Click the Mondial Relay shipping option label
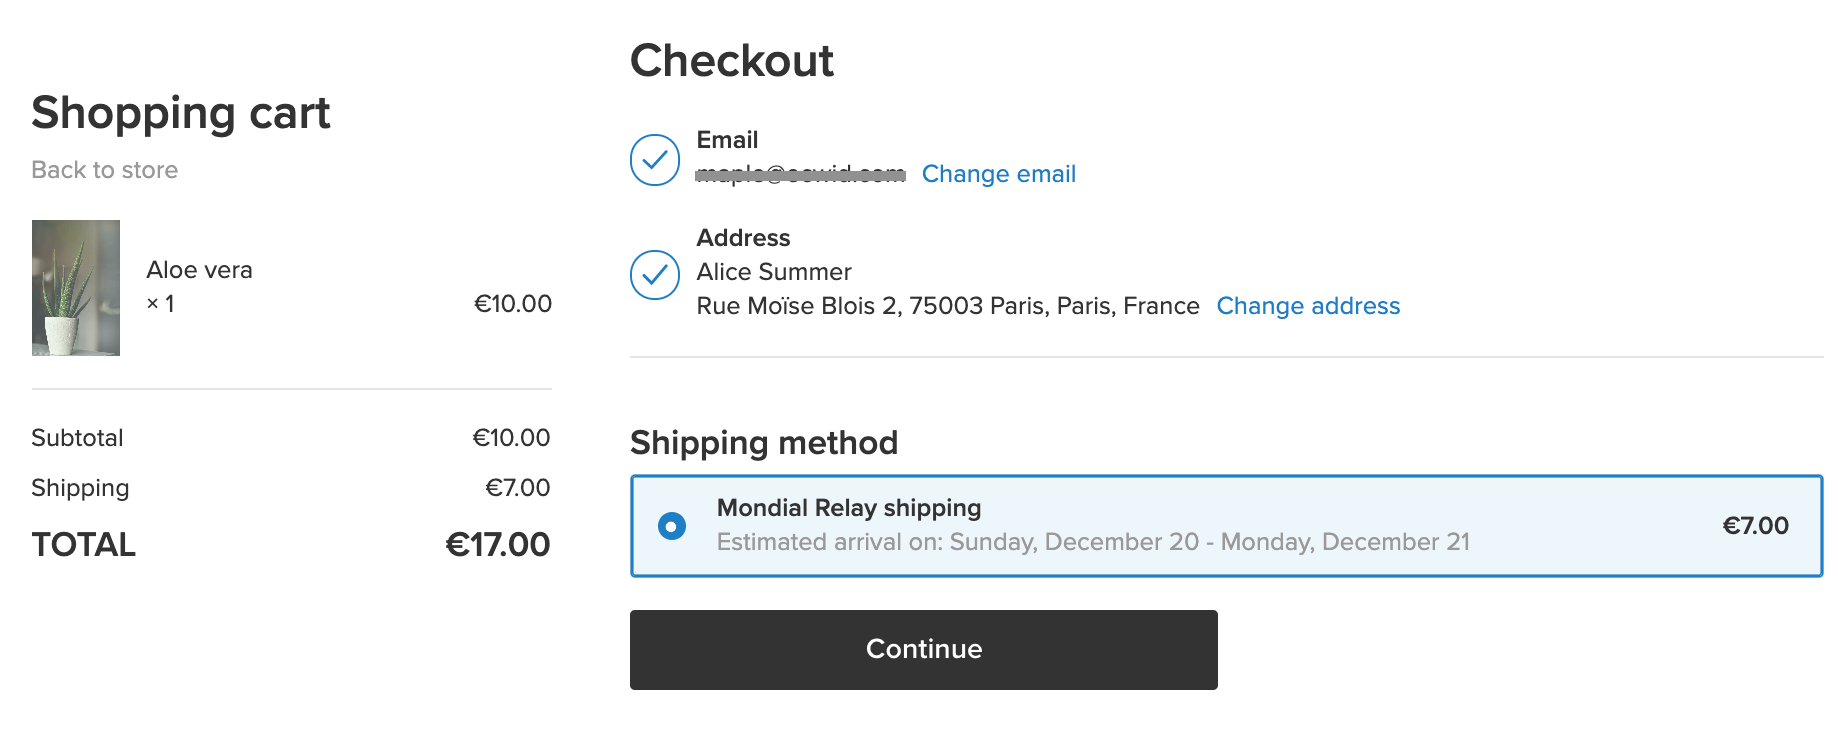 [849, 508]
